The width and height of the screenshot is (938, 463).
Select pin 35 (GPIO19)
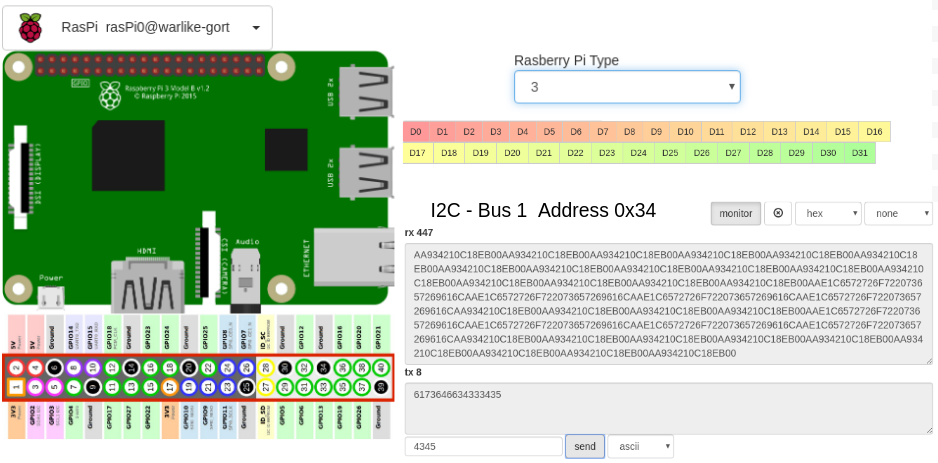pos(342,388)
